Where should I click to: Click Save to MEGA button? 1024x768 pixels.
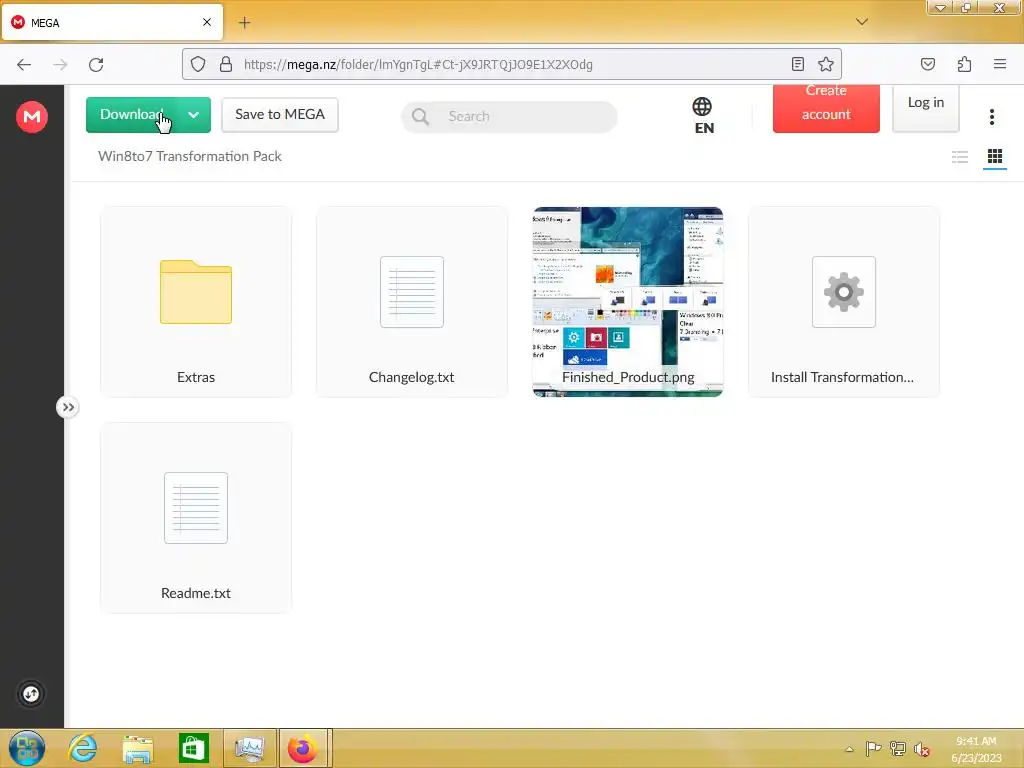280,115
